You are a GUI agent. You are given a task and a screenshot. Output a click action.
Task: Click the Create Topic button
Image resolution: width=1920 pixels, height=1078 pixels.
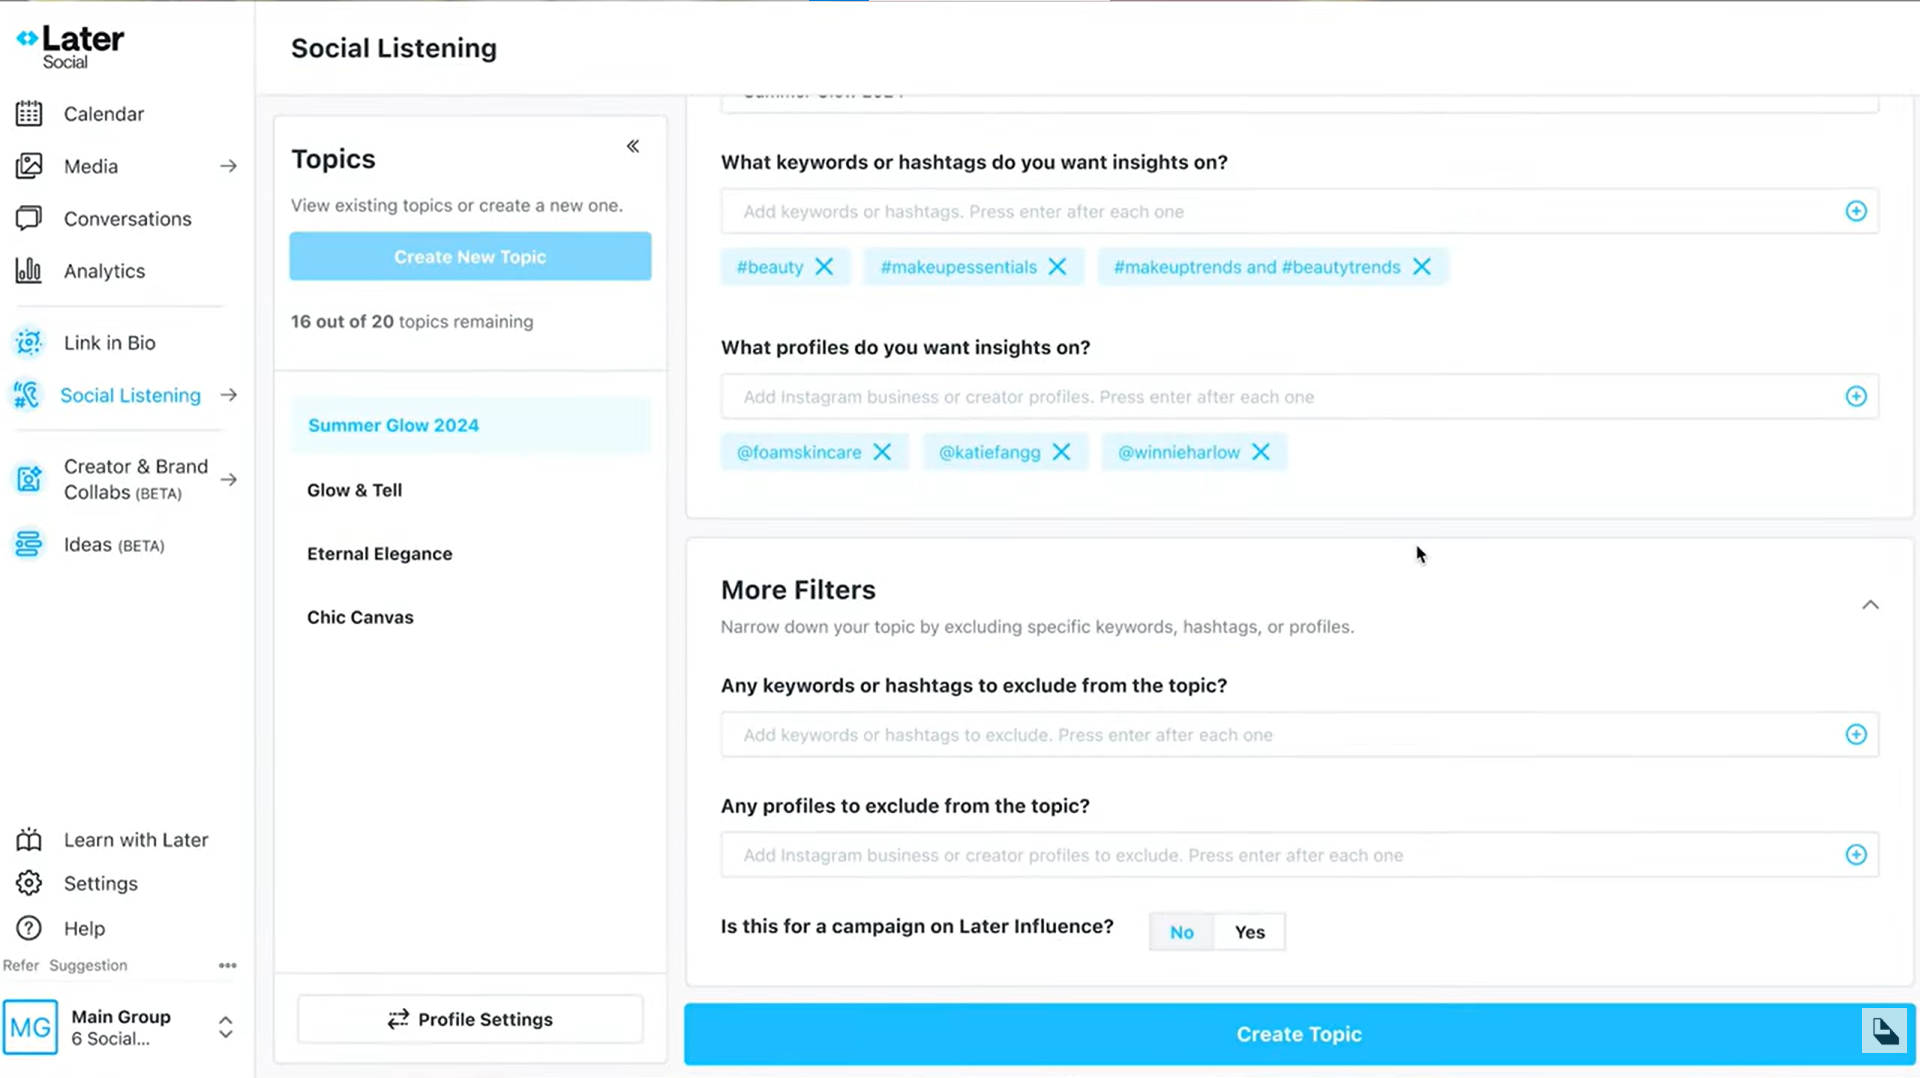point(1299,1034)
